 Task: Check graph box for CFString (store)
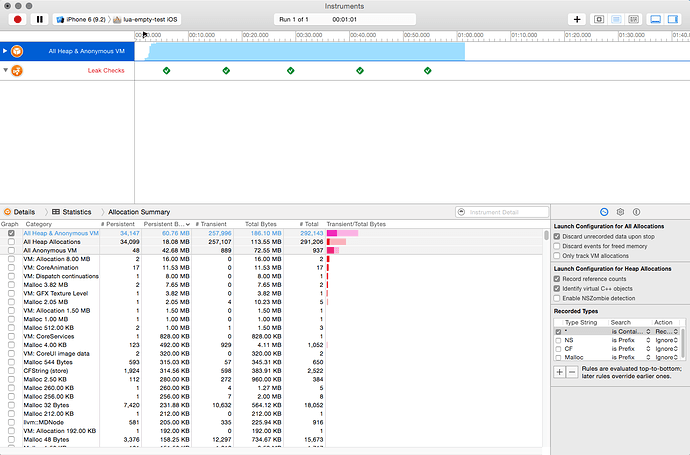point(11,371)
